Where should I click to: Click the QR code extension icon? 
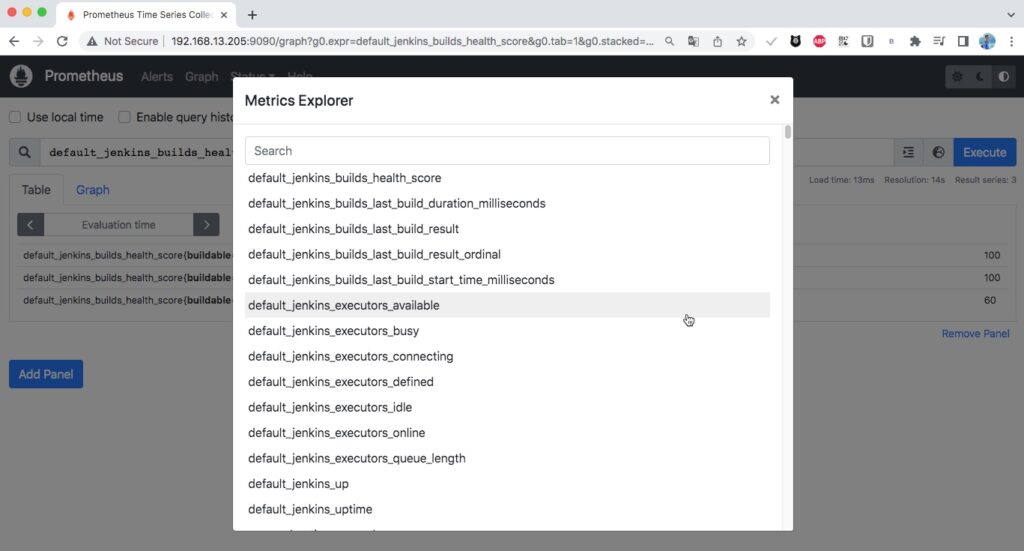(843, 41)
